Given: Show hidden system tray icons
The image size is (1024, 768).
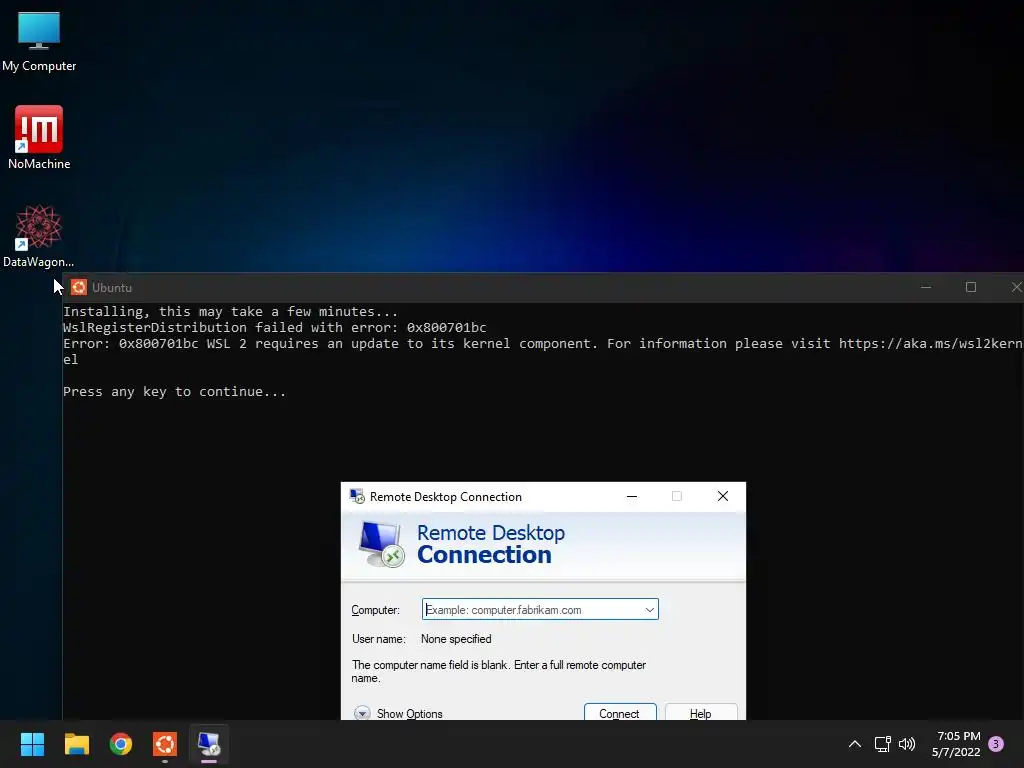Looking at the screenshot, I should pos(855,744).
